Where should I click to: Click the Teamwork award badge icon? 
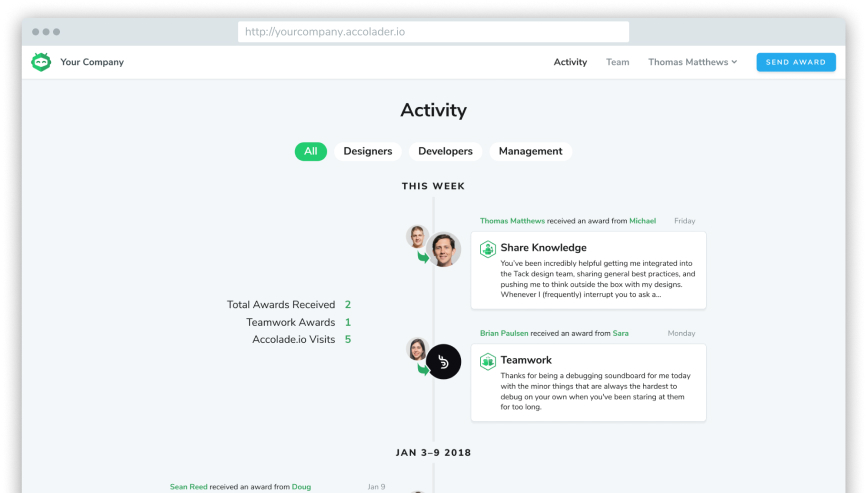coord(488,361)
